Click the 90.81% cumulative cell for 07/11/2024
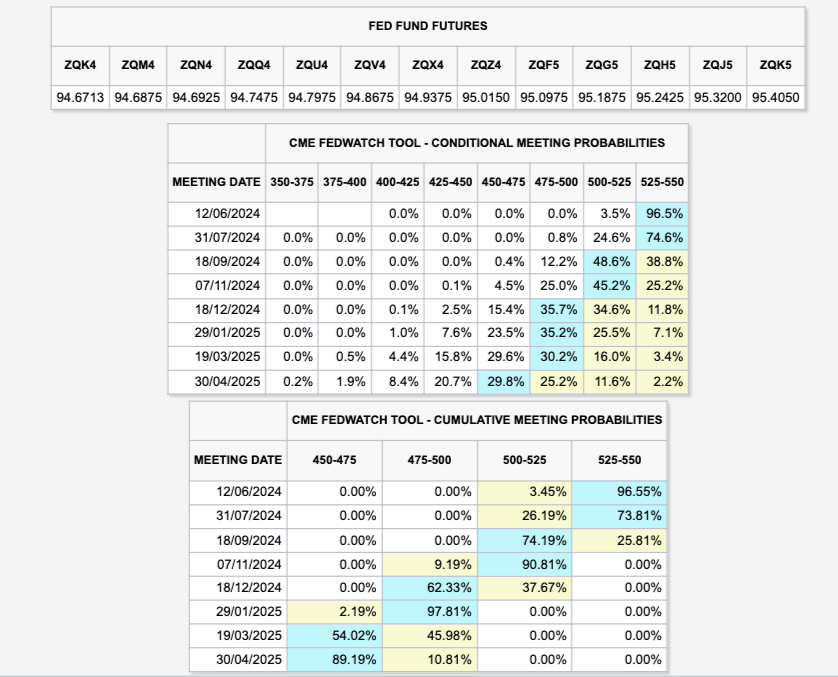 (524, 564)
